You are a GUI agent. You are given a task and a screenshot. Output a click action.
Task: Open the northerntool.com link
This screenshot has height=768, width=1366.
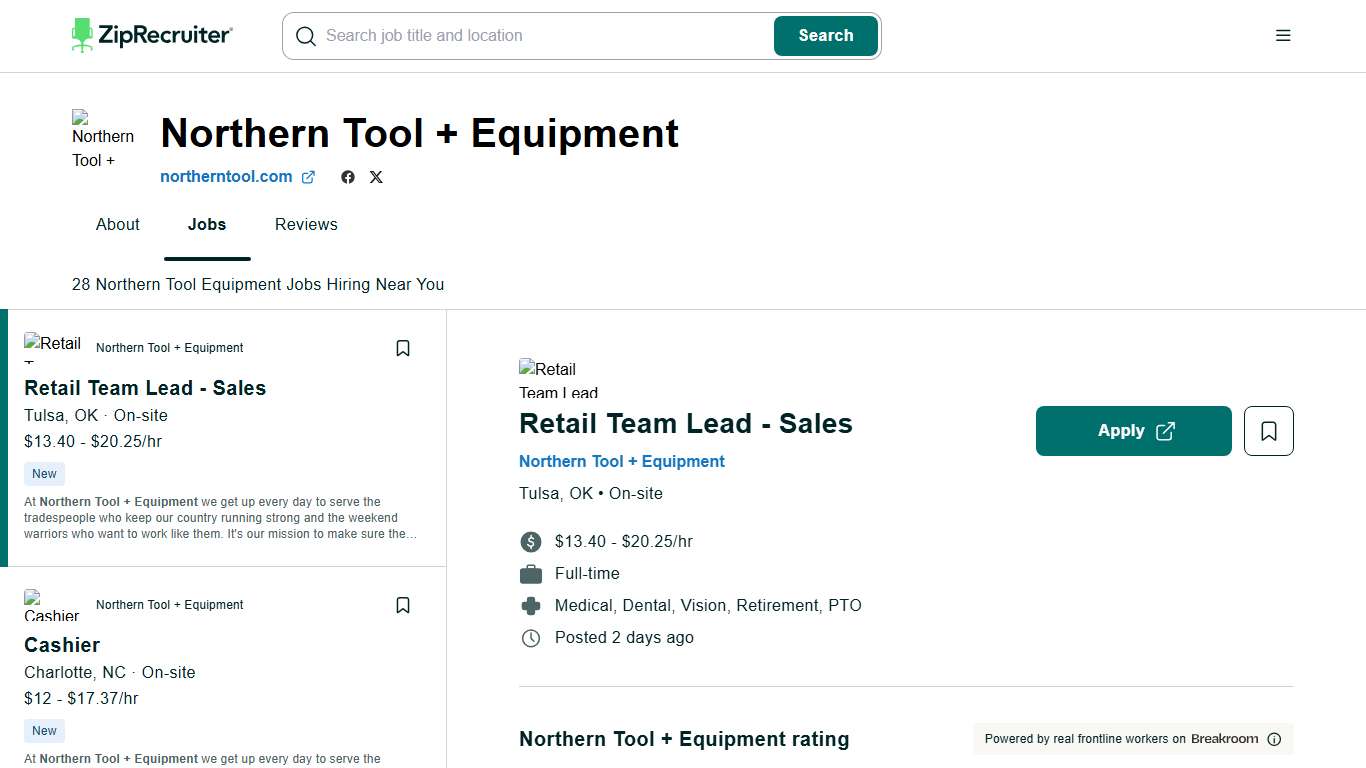coord(226,176)
